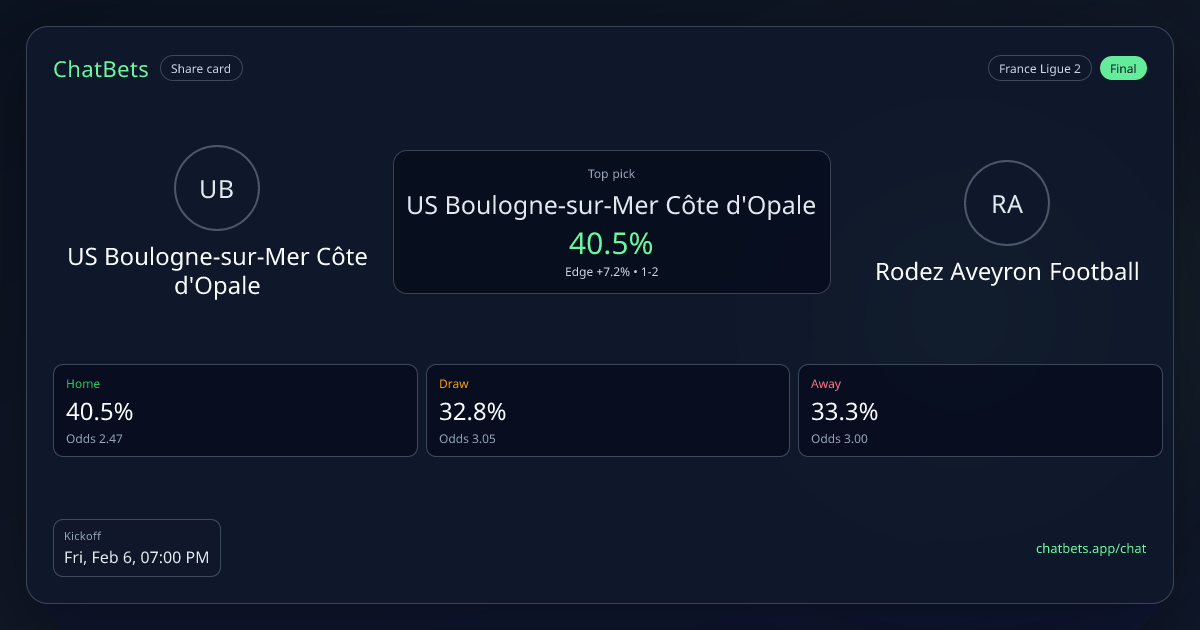1200x630 pixels.
Task: Click the Top pick label text
Action: [x=611, y=174]
